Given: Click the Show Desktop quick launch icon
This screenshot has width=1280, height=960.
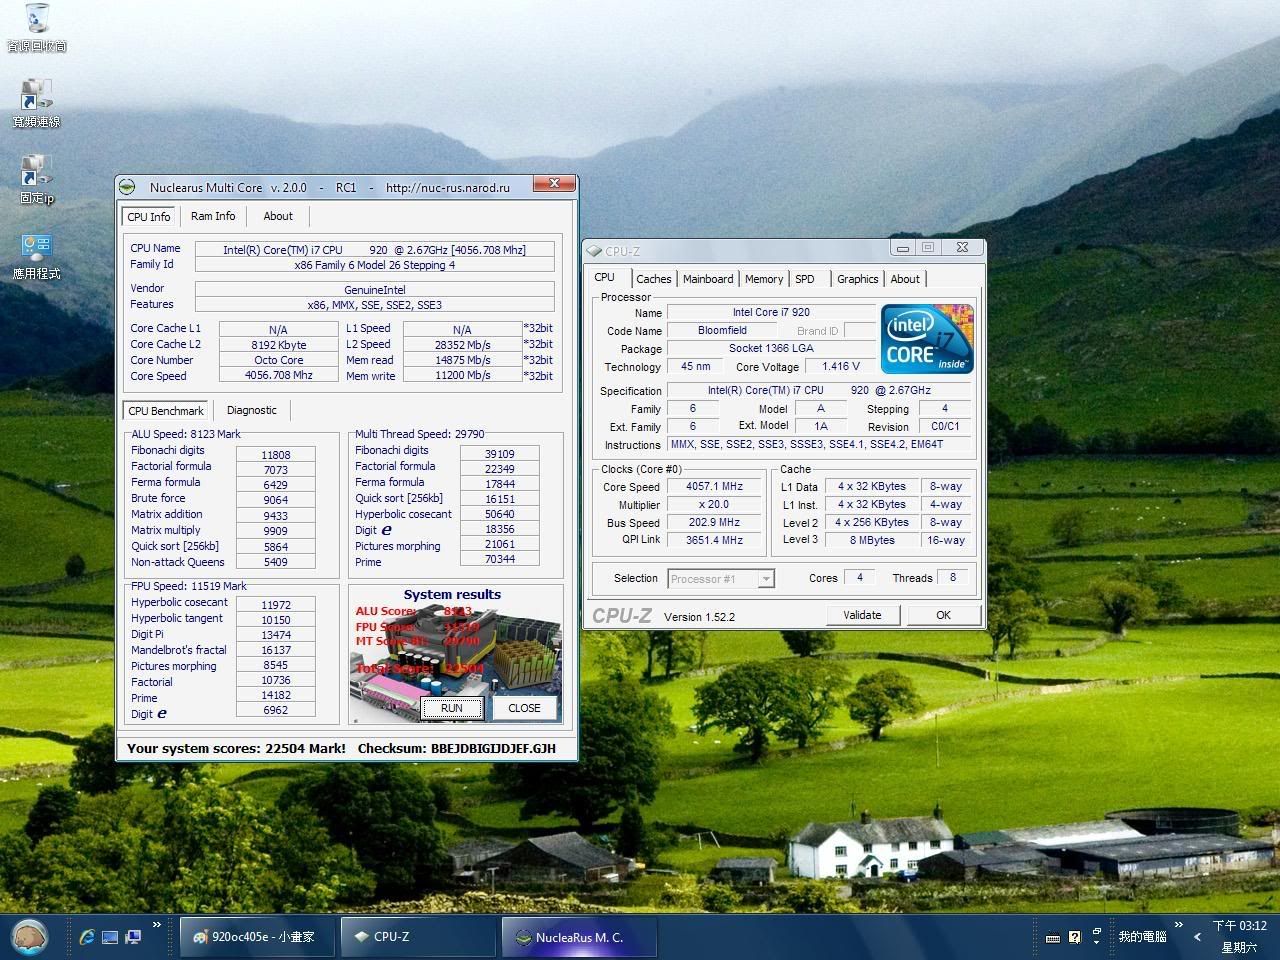Looking at the screenshot, I should click(110, 937).
